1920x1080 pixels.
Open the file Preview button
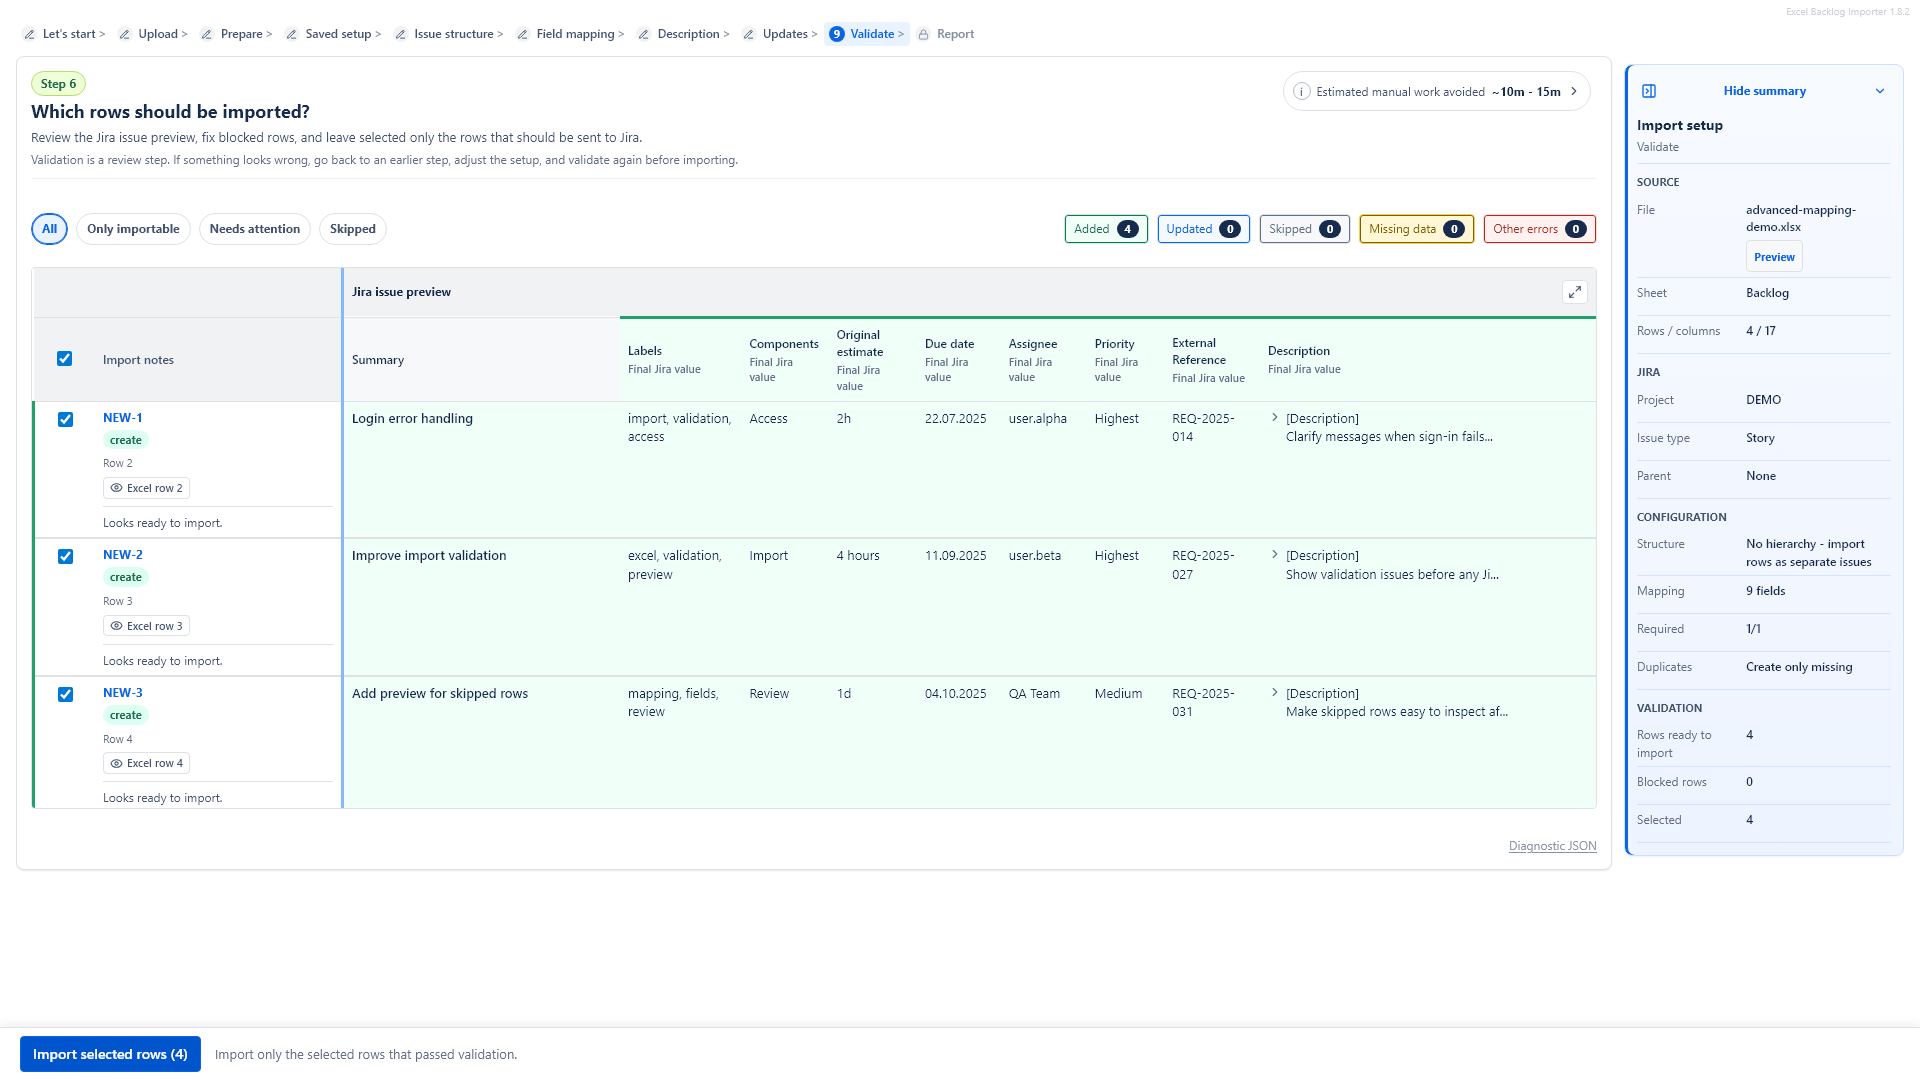point(1774,257)
